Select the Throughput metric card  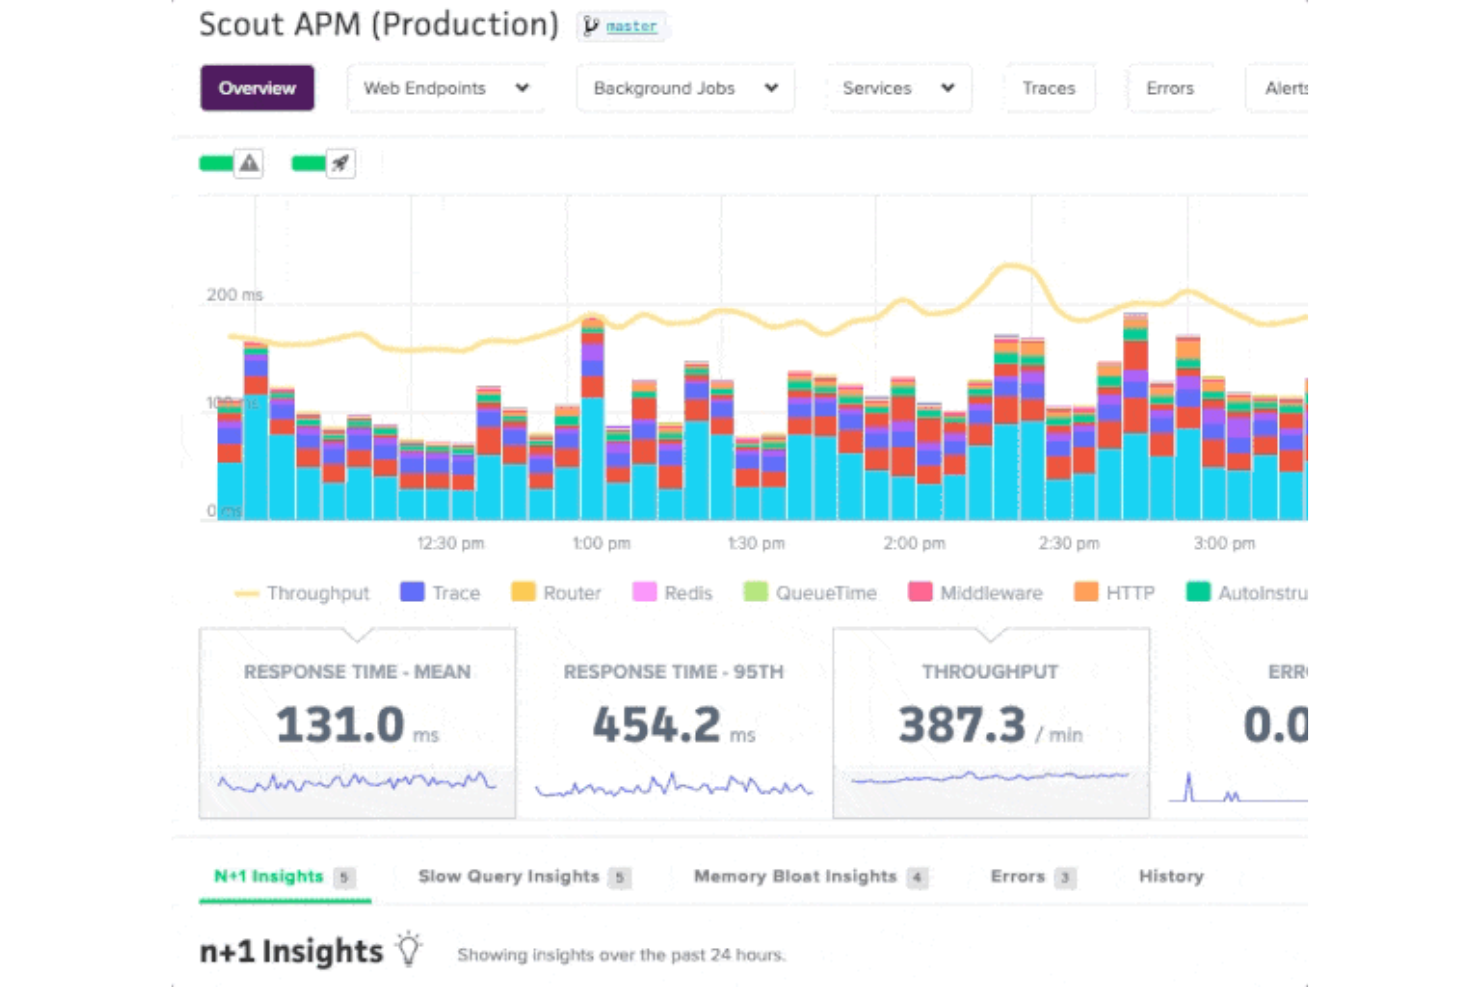pyautogui.click(x=990, y=723)
